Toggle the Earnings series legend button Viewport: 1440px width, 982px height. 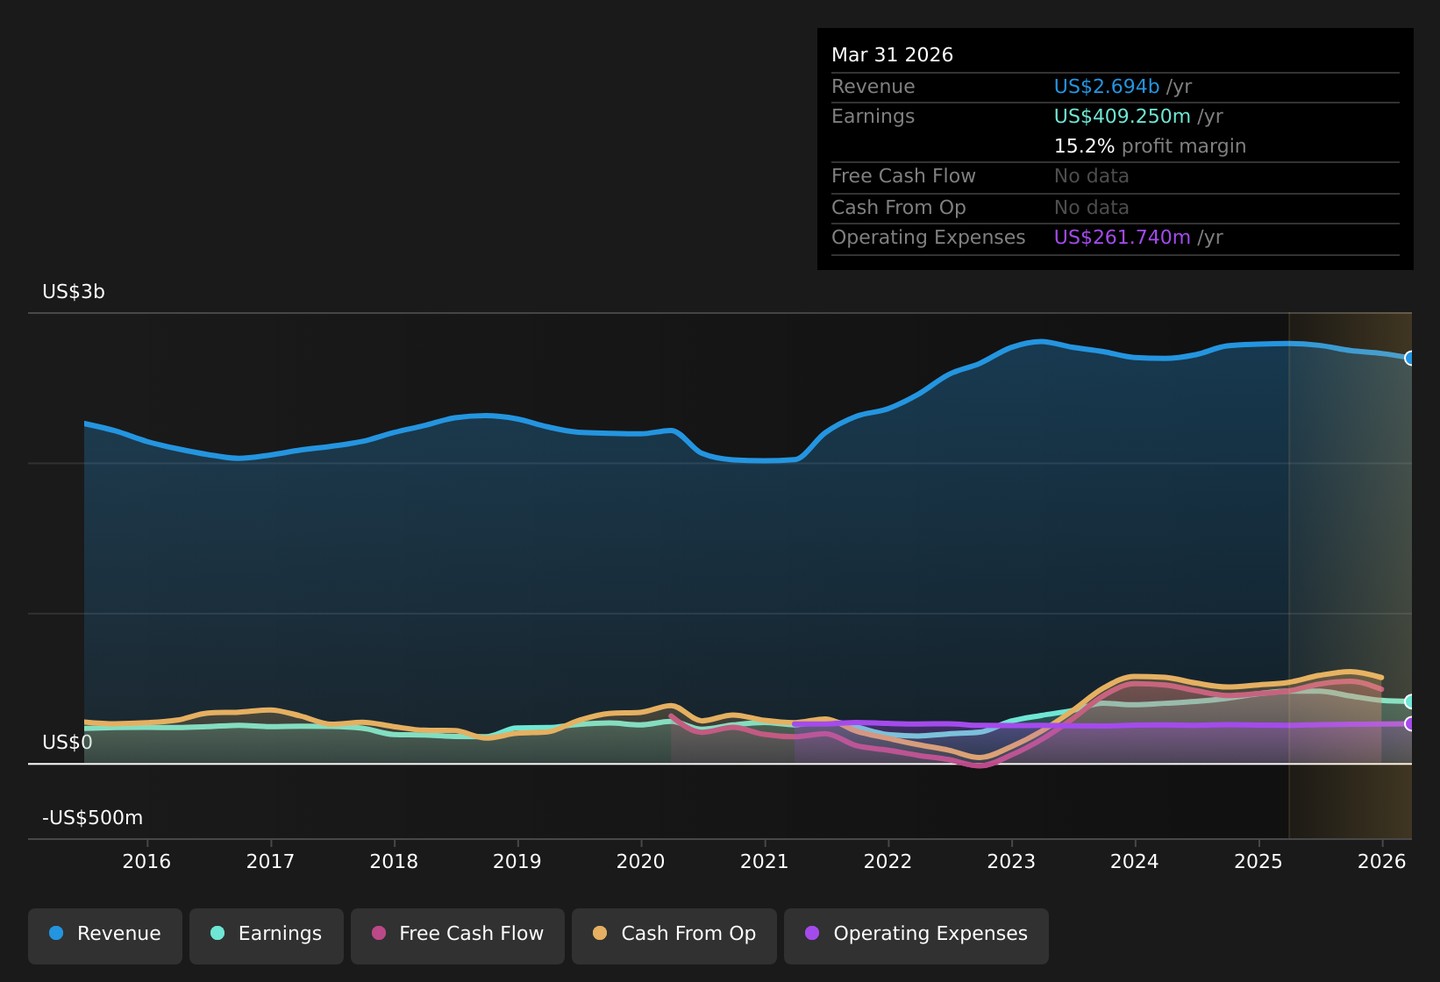[x=266, y=936]
